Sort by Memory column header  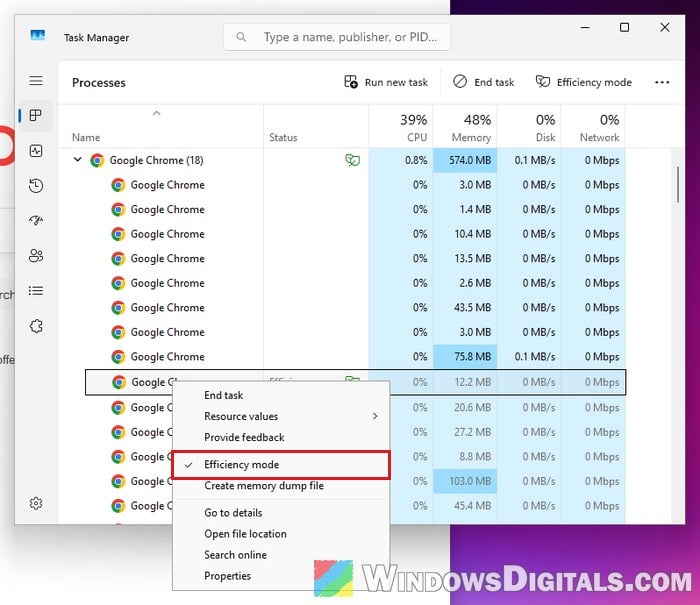[x=465, y=127]
